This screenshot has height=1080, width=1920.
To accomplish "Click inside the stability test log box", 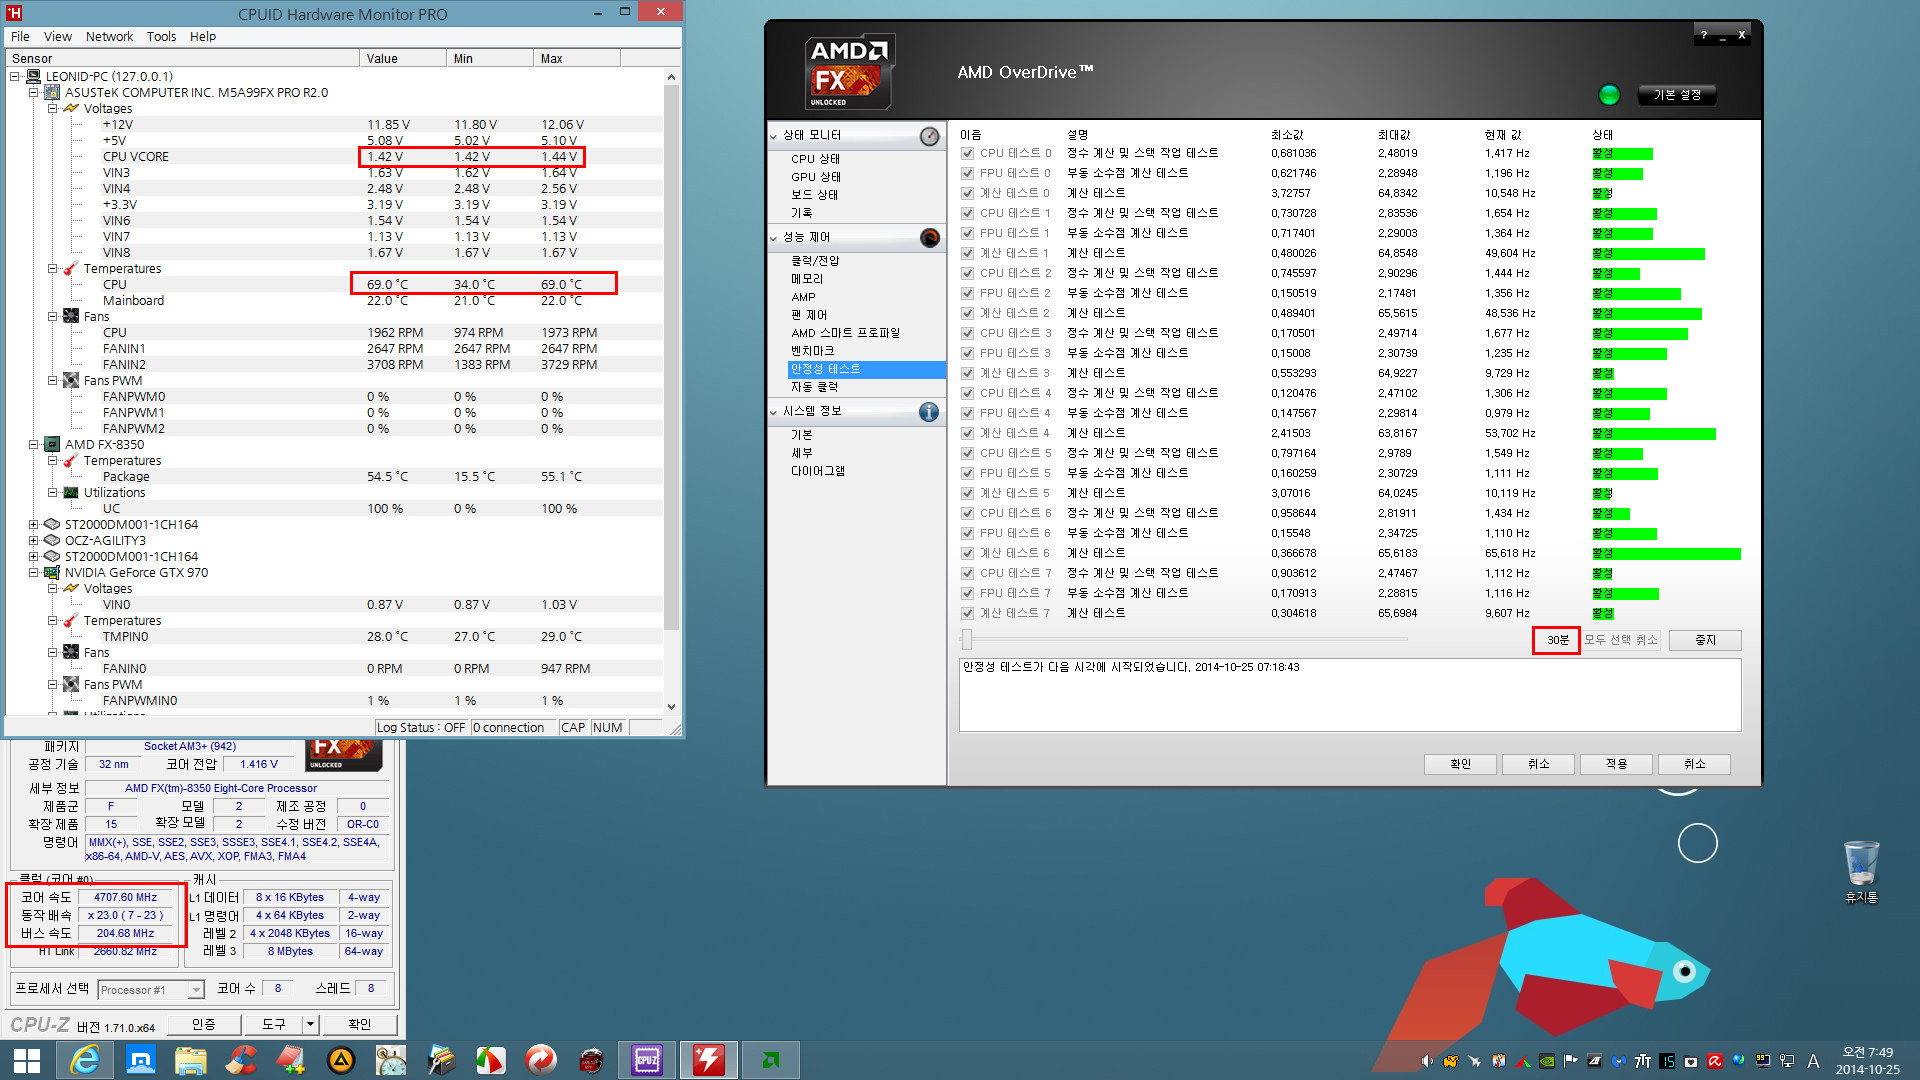I will 1349,695.
